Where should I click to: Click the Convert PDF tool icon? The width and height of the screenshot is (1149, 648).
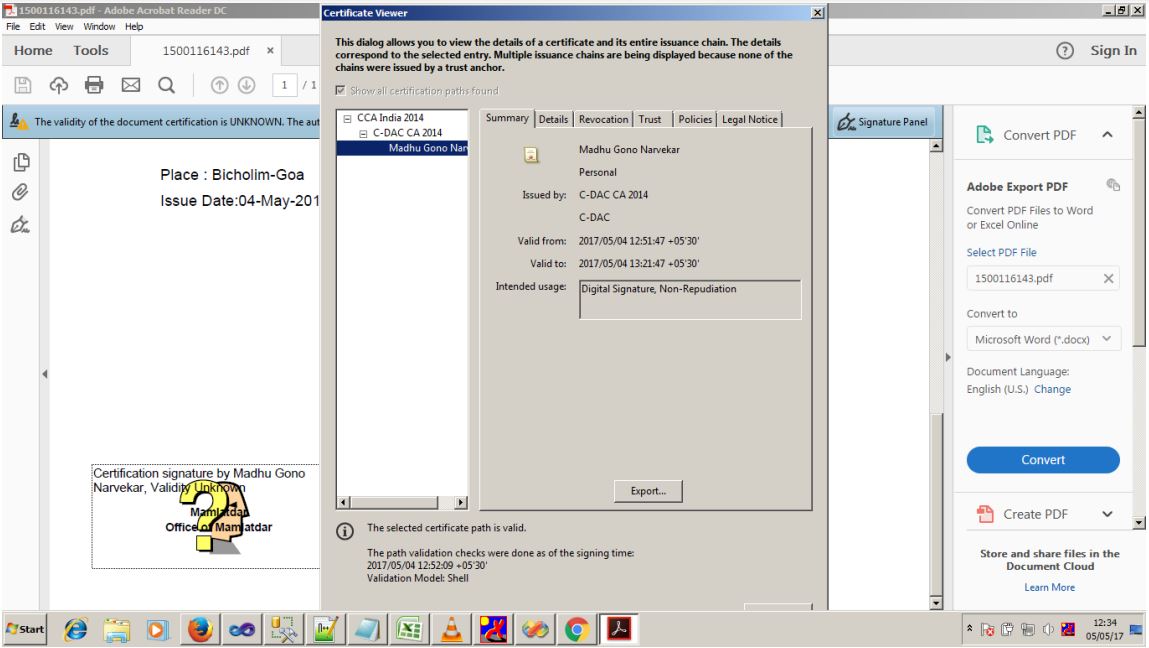[985, 135]
